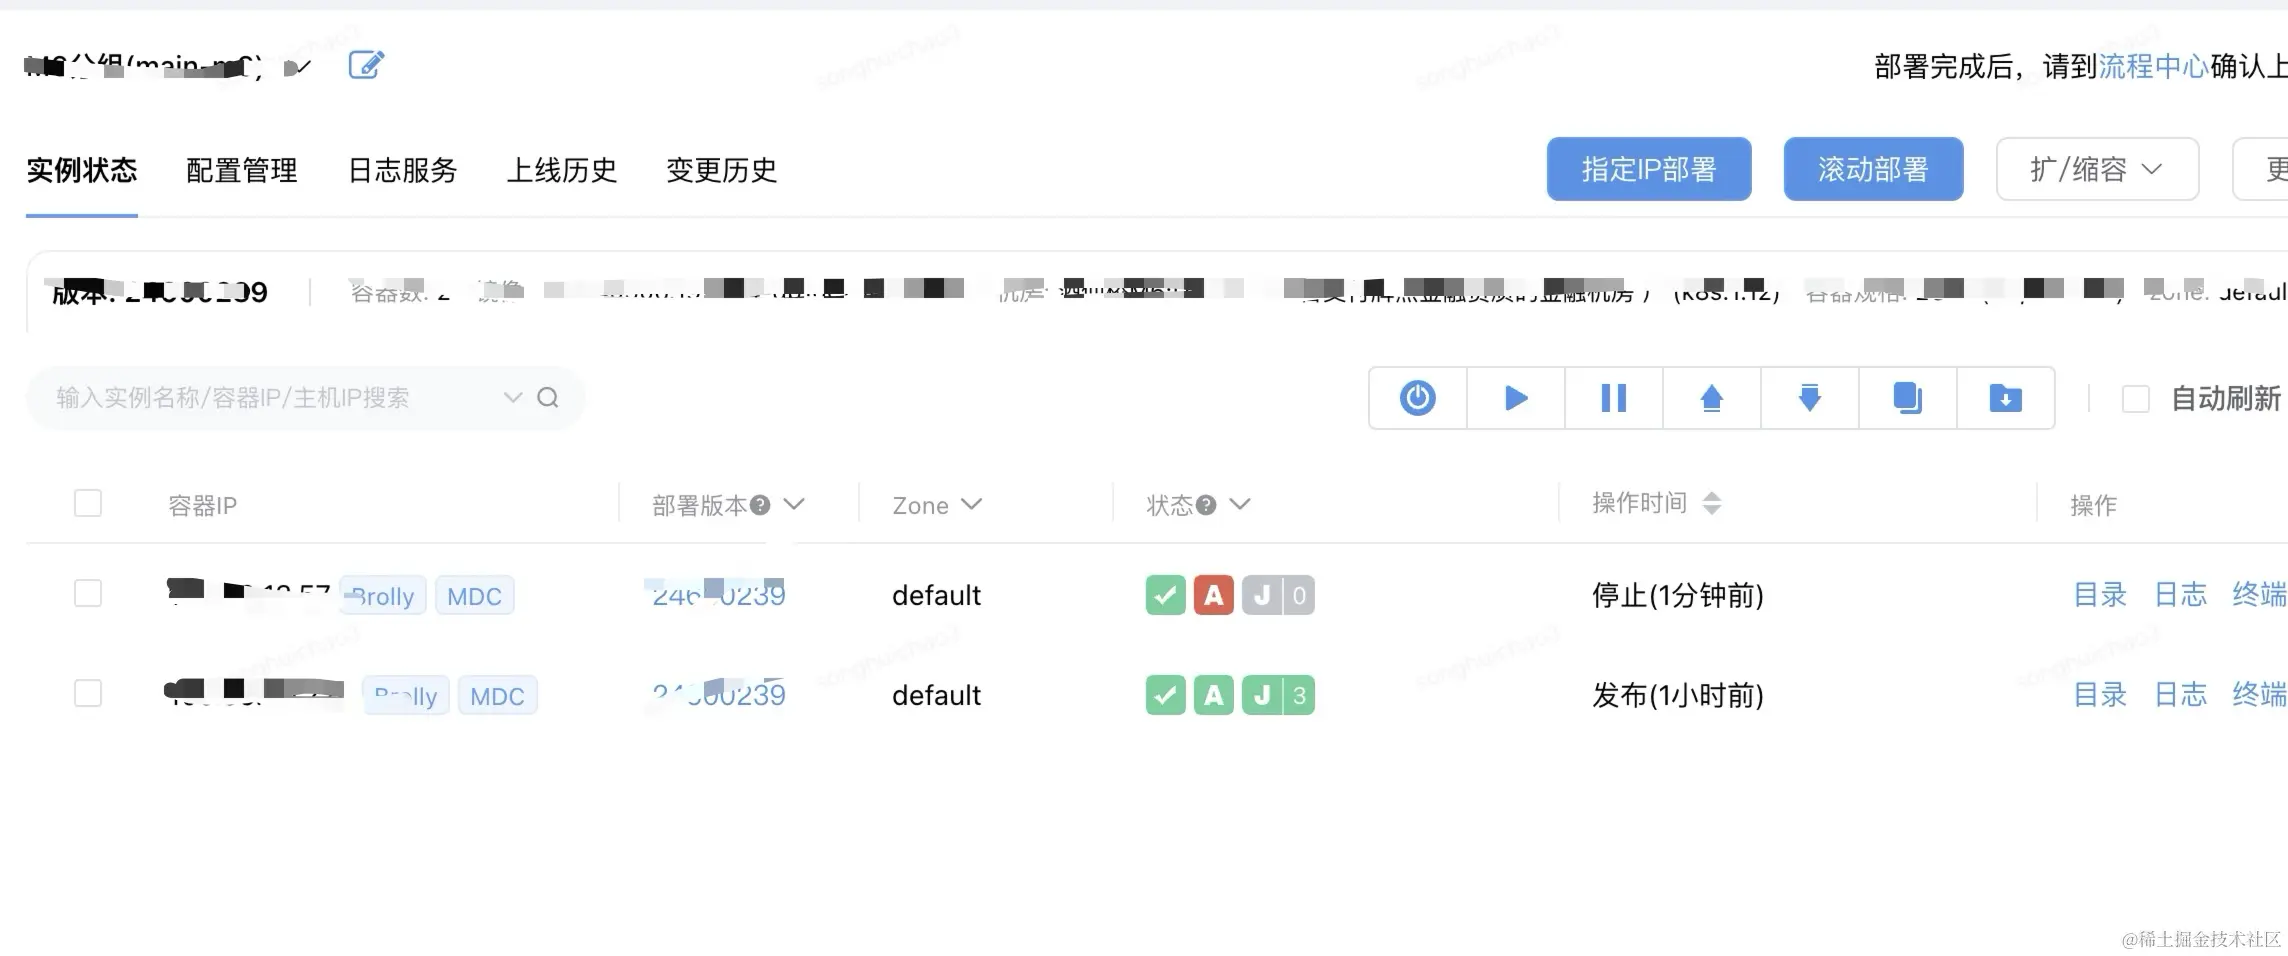The image size is (2288, 956).
Task: Open the search type dropdown chevron
Action: click(x=513, y=398)
